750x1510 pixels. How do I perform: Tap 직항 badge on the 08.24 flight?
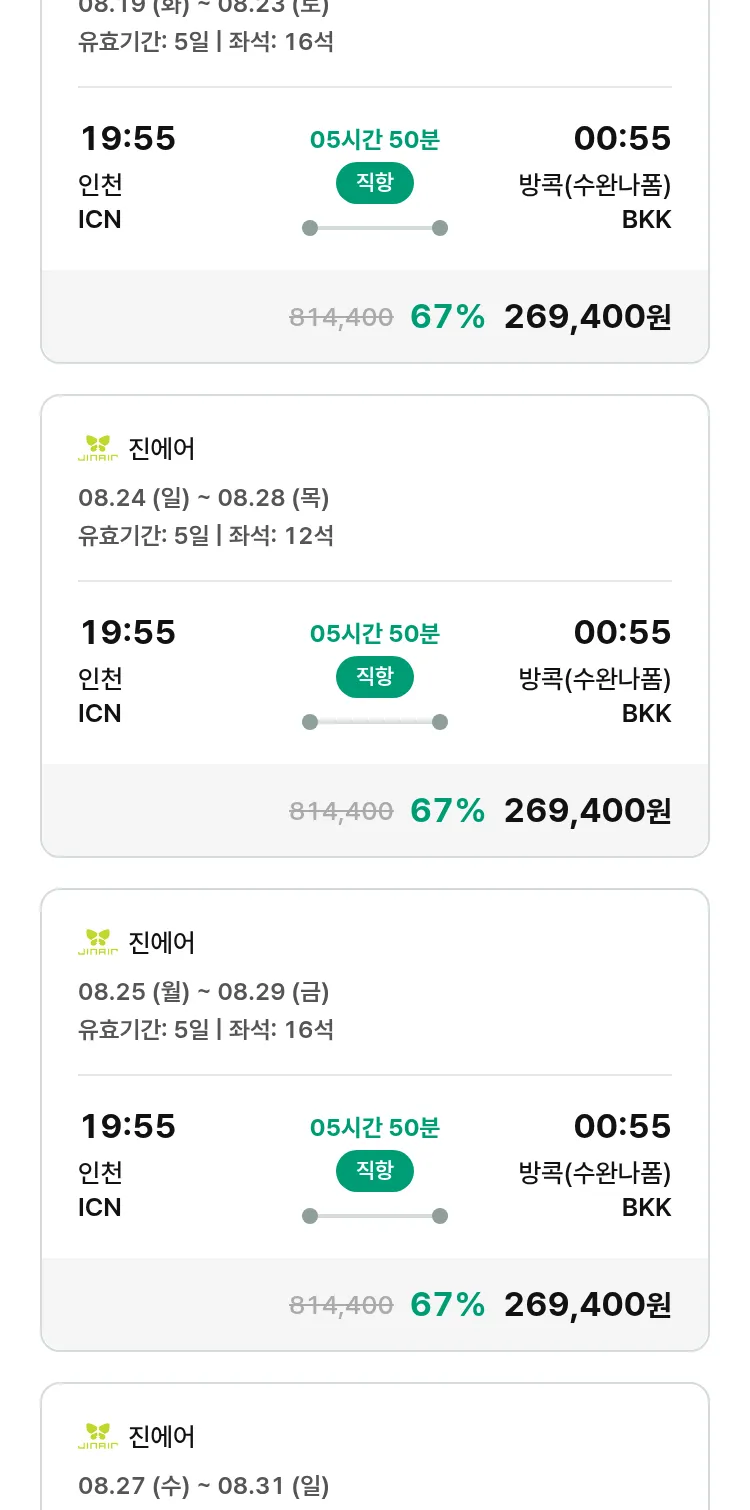click(x=374, y=677)
